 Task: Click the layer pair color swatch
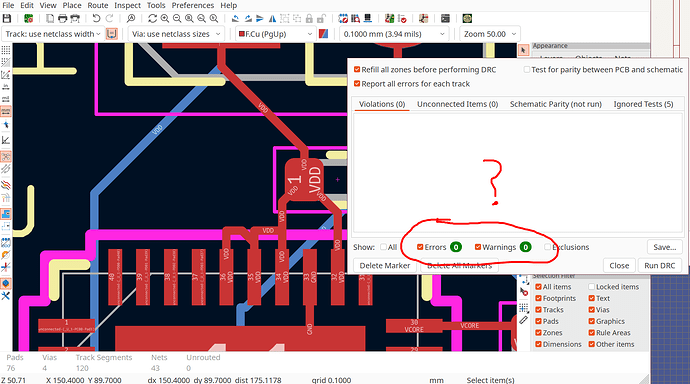pyautogui.click(x=323, y=34)
